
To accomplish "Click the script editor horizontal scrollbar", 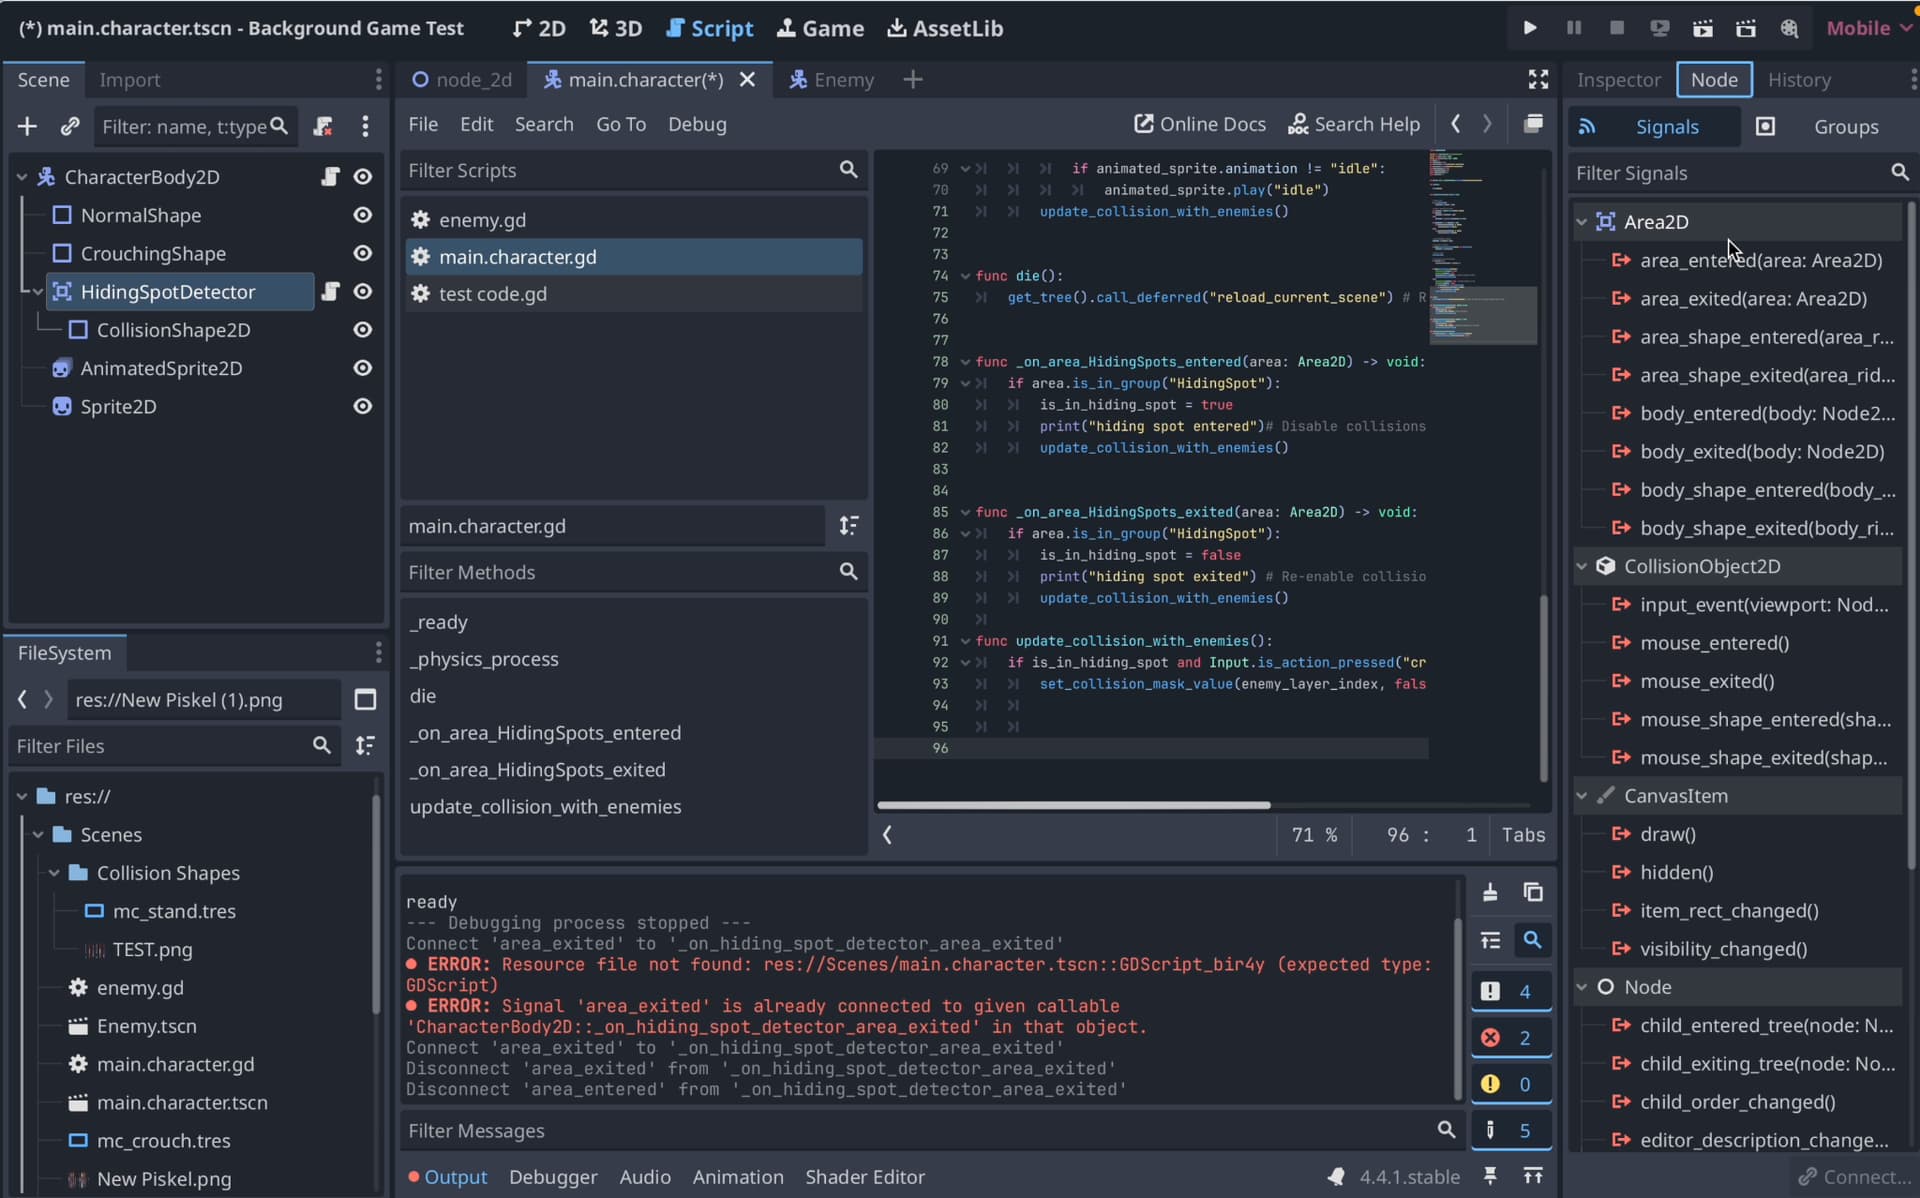I will click(1073, 805).
